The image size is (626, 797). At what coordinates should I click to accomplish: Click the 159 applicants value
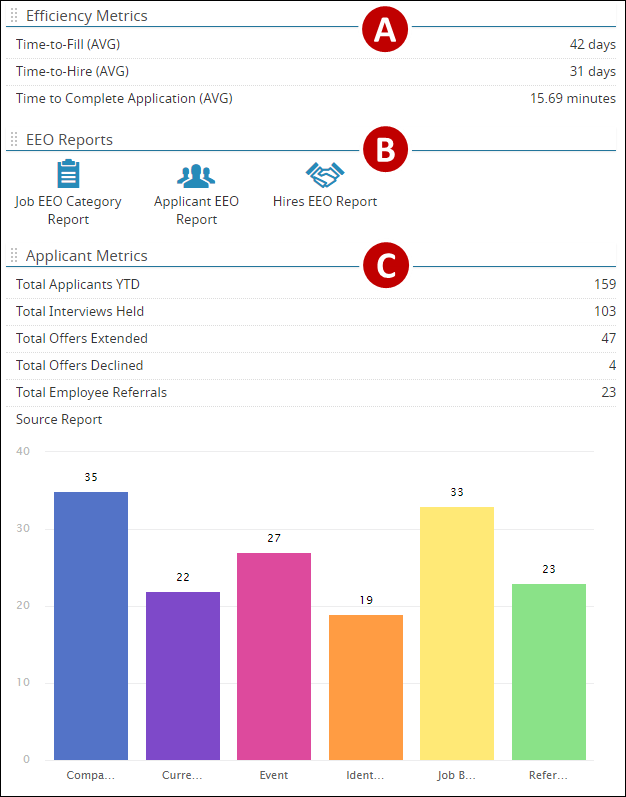(605, 284)
